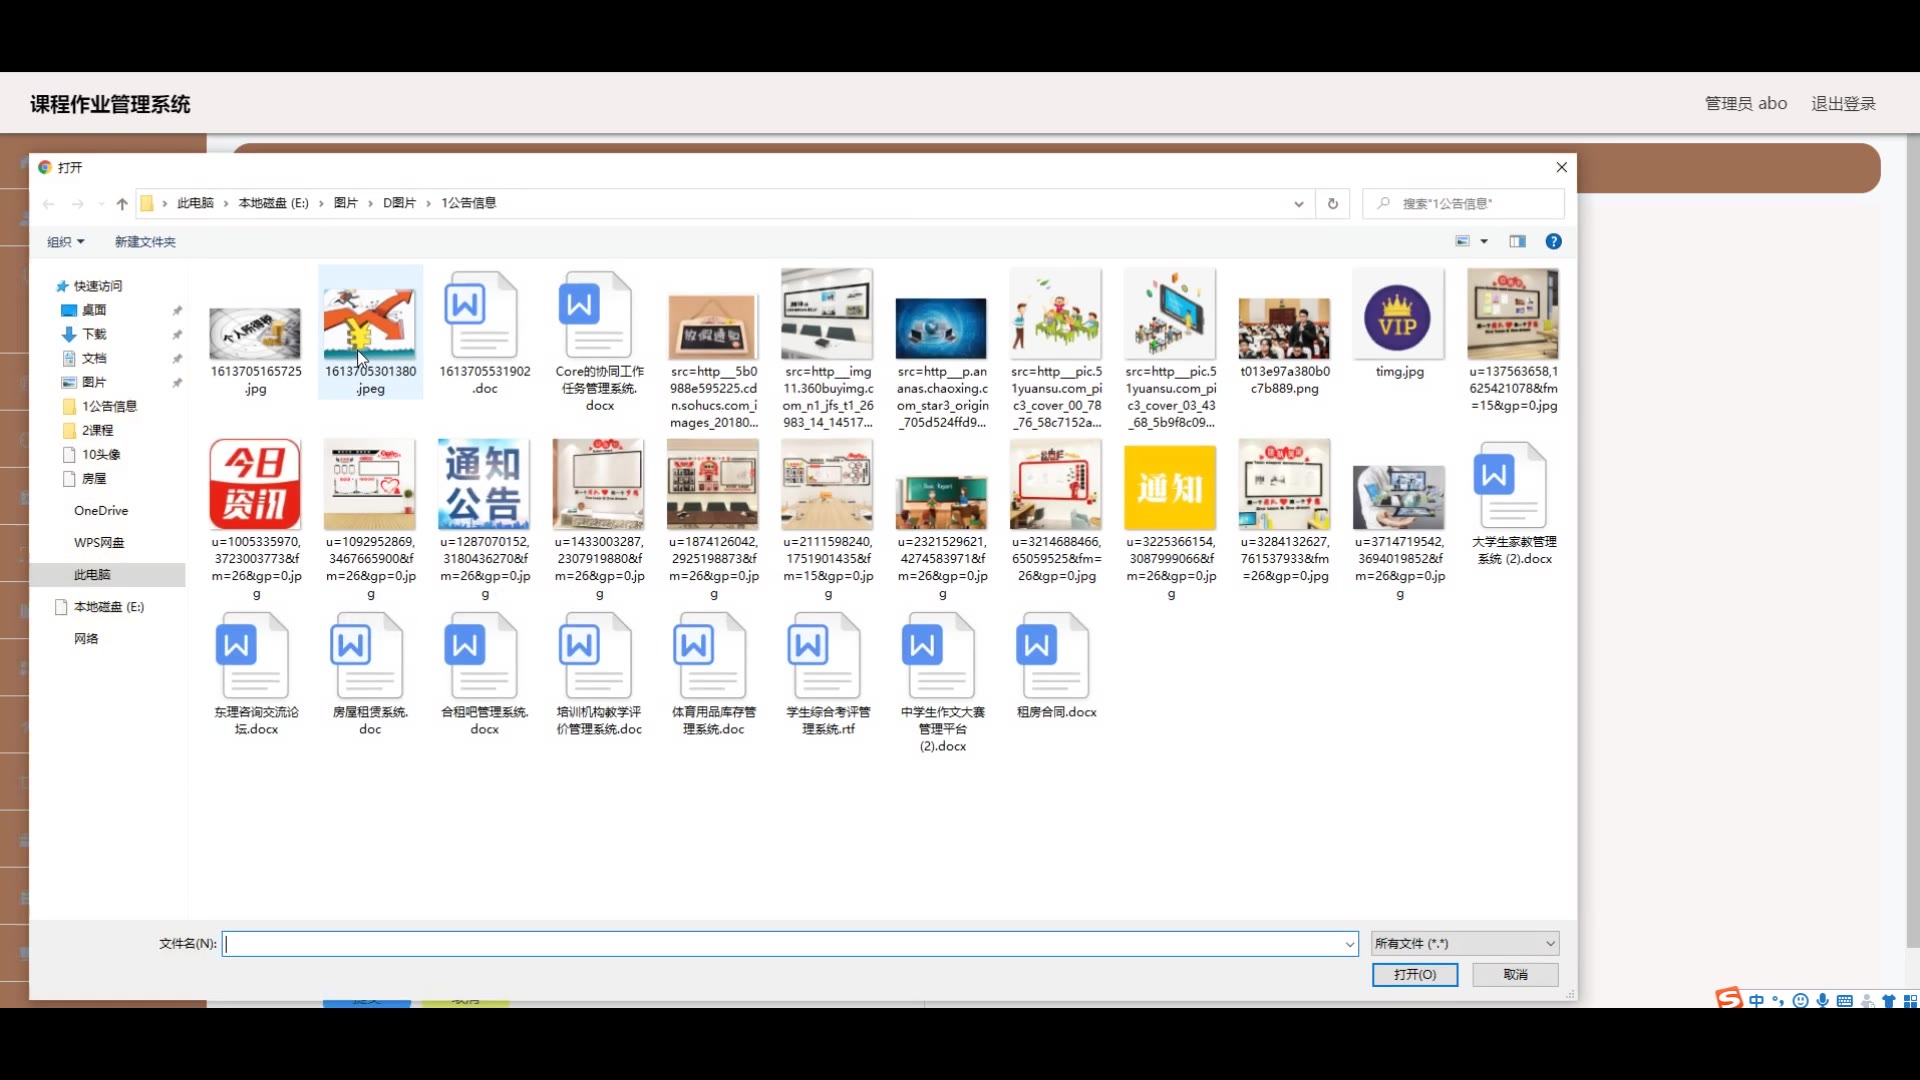
Task: Expand the file type filter 所有文件 dropdown
Action: [x=1464, y=944]
